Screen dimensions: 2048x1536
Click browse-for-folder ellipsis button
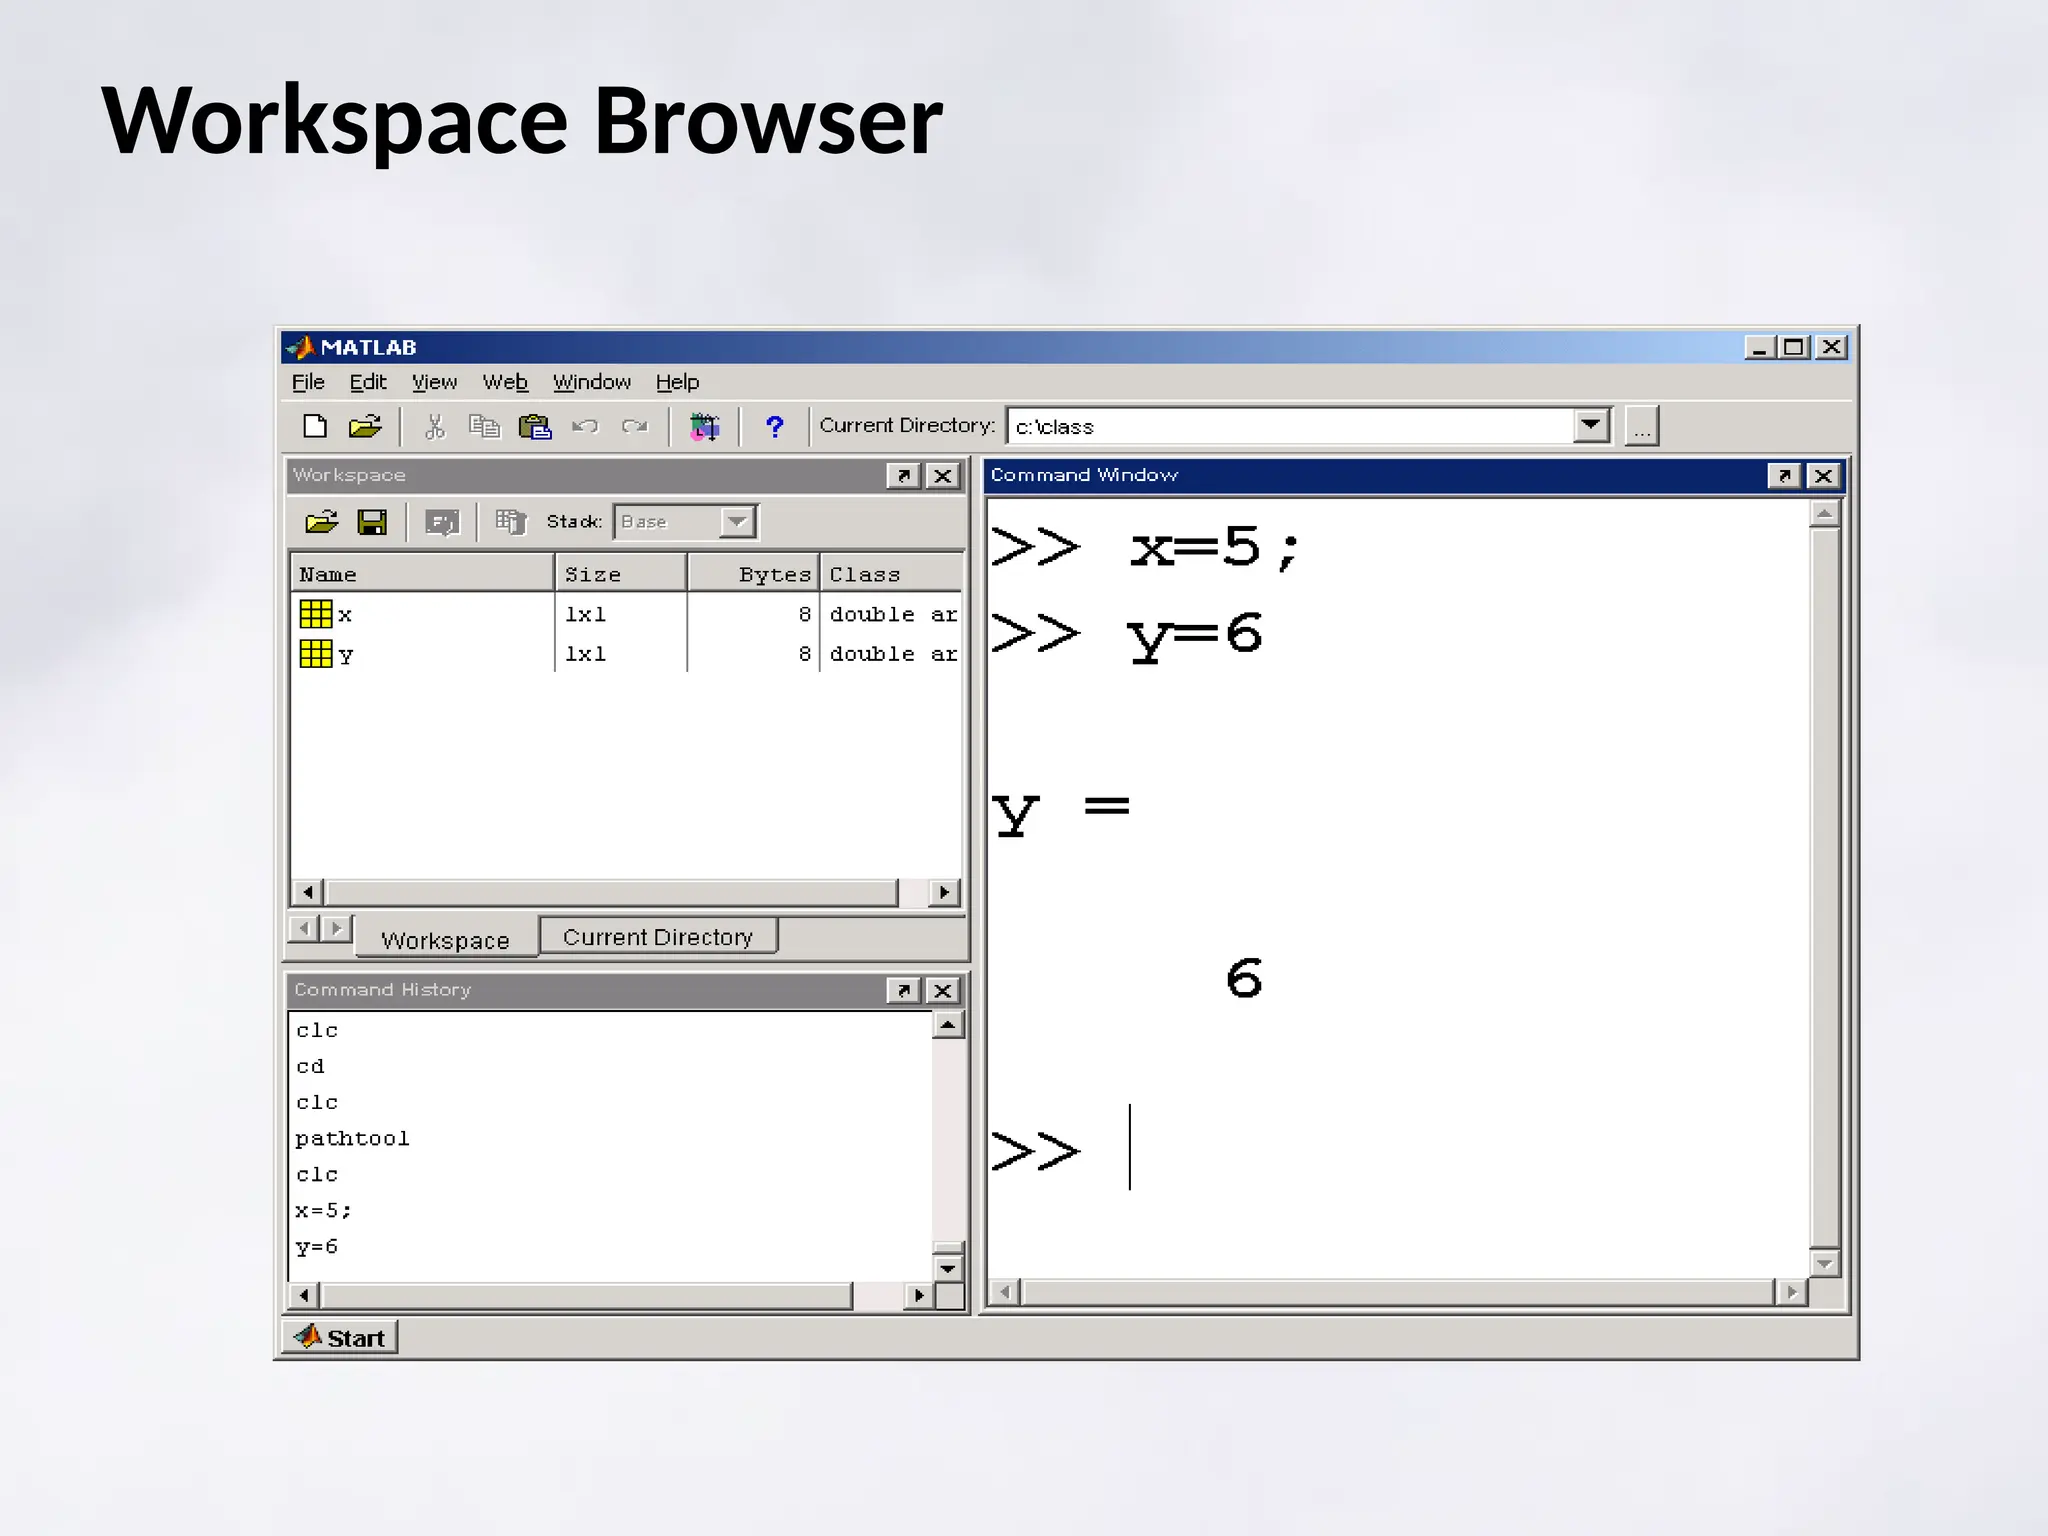point(1641,426)
